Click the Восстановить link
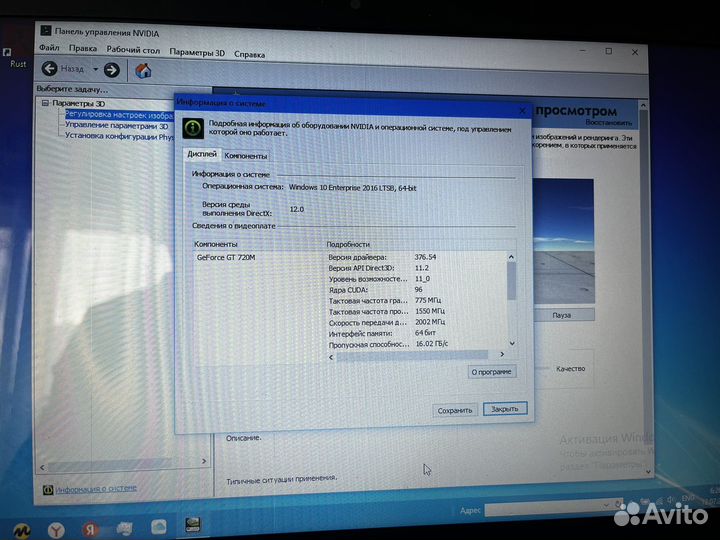The image size is (720, 540). click(x=608, y=123)
